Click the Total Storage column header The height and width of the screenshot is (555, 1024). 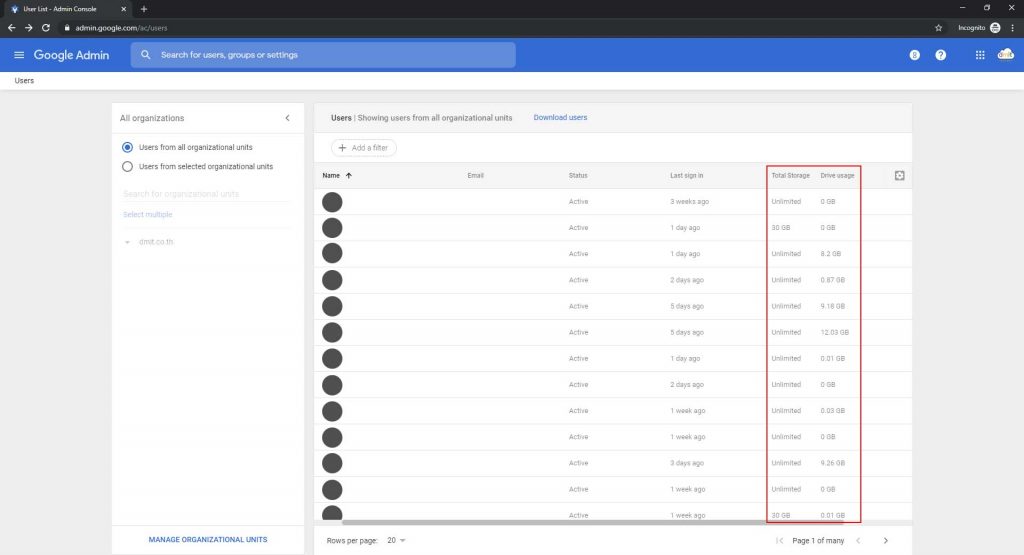[790, 176]
